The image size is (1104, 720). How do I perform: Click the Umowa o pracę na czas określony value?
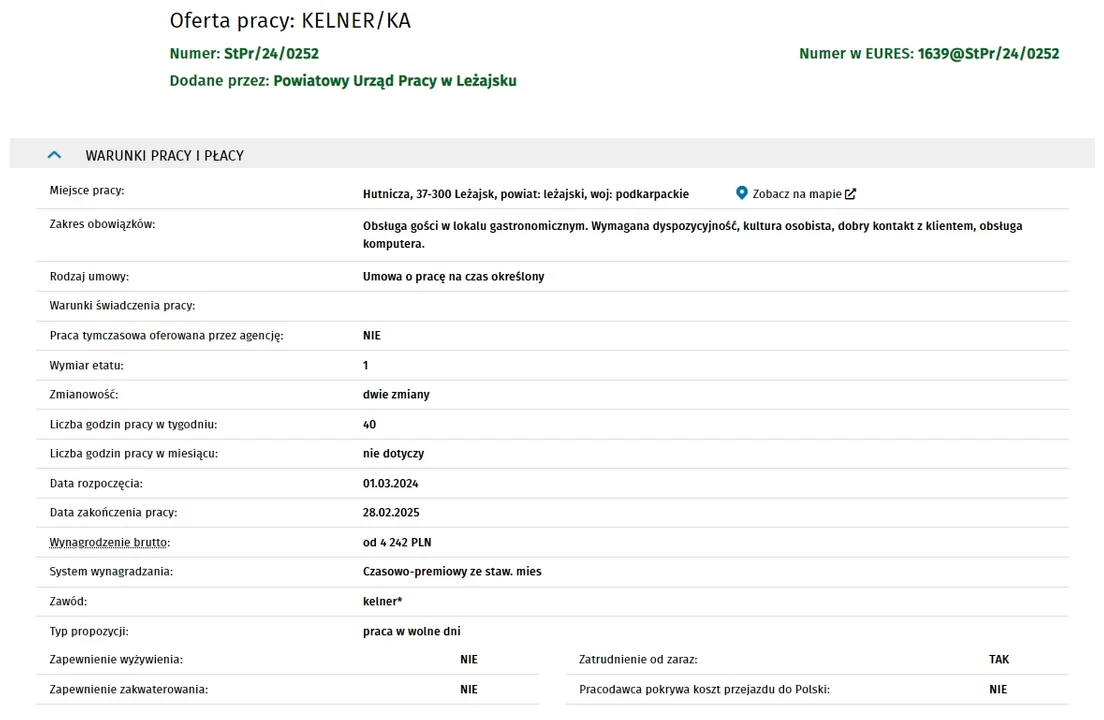453,277
